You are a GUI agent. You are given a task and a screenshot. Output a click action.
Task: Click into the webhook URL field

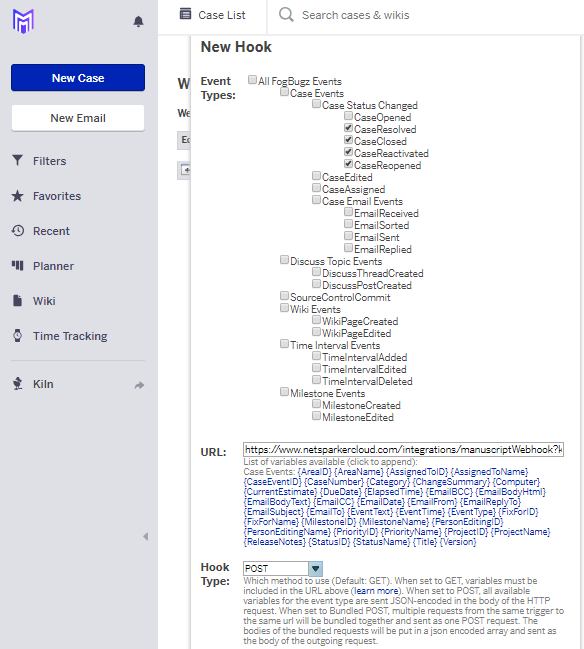click(x=403, y=449)
